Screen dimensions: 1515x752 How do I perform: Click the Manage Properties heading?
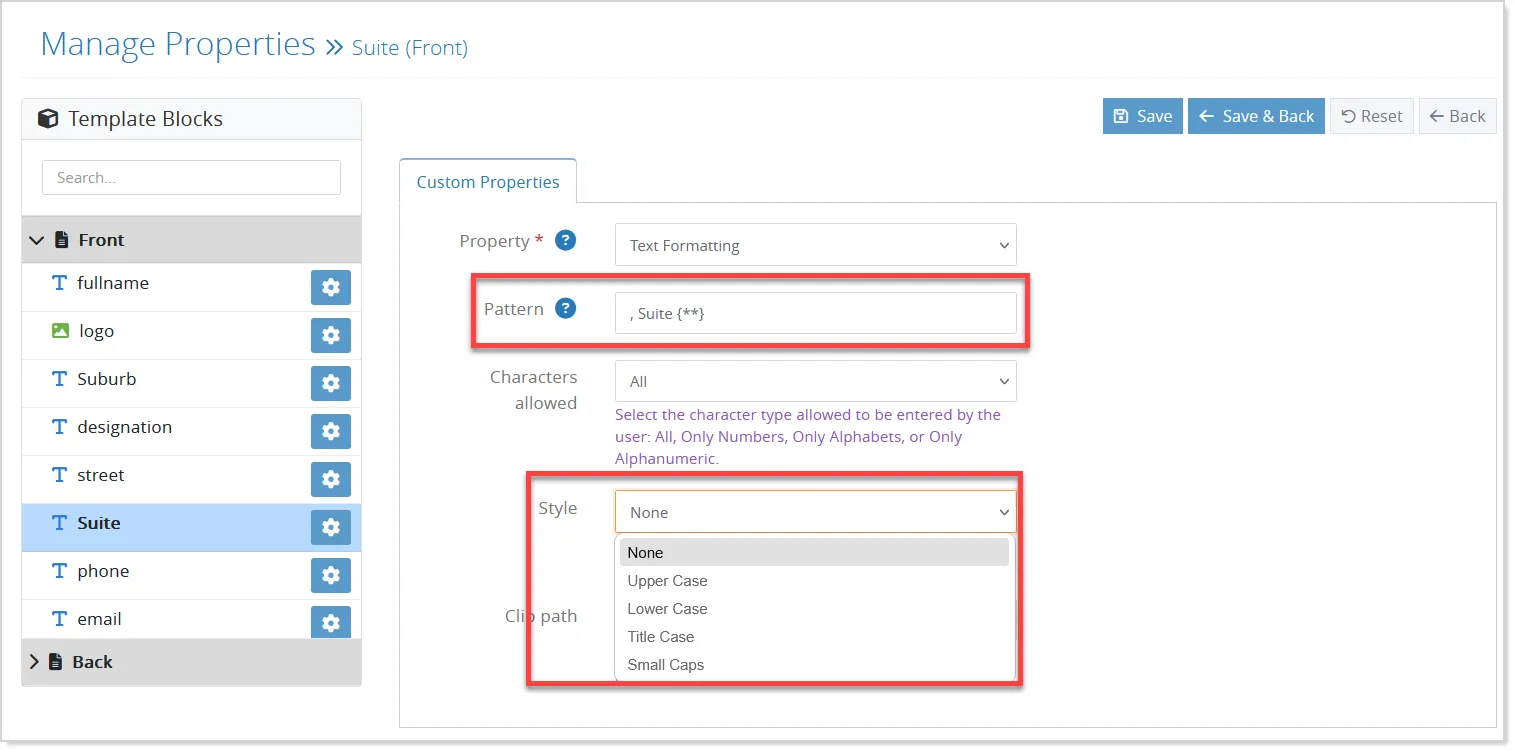(x=178, y=44)
